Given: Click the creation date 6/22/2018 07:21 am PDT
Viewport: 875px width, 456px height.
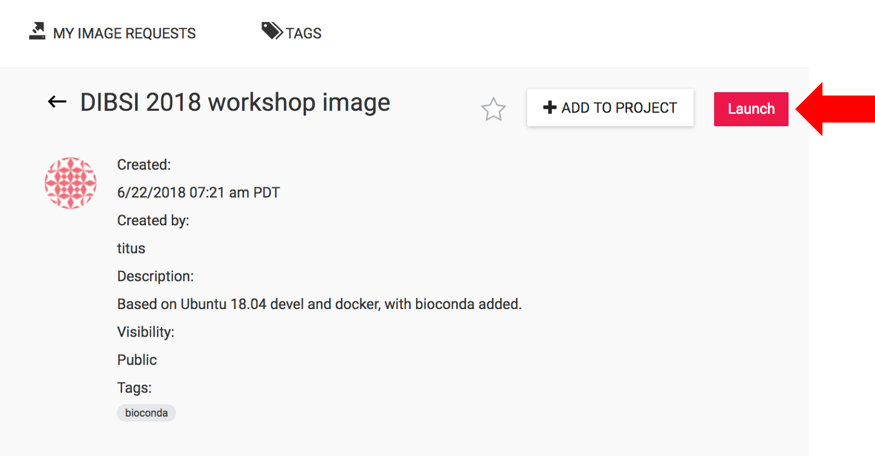Looking at the screenshot, I should [x=198, y=193].
